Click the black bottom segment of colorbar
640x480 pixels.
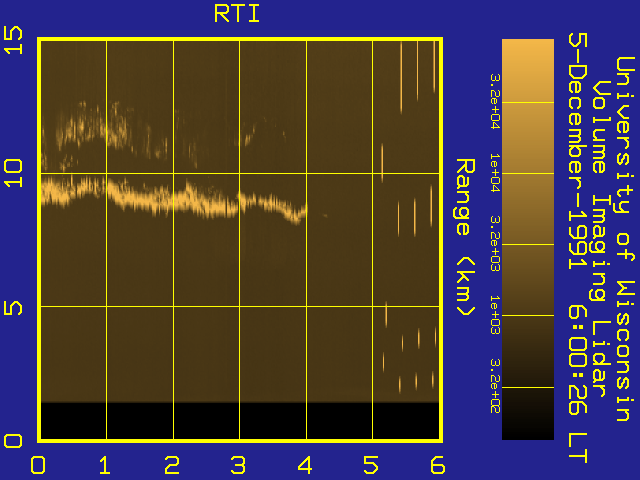point(528,413)
